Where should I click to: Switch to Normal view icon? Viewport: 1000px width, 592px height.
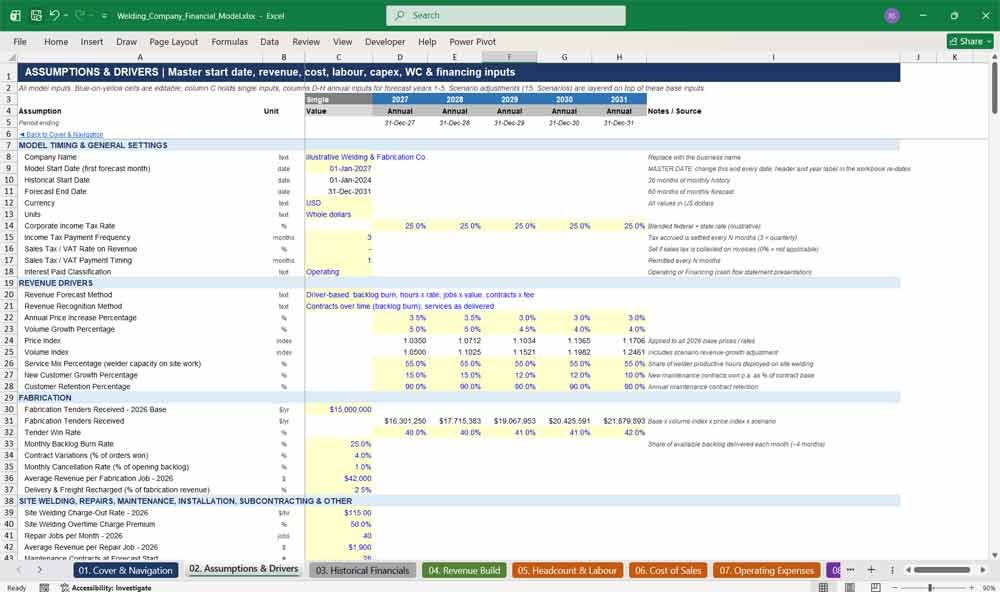[823, 587]
